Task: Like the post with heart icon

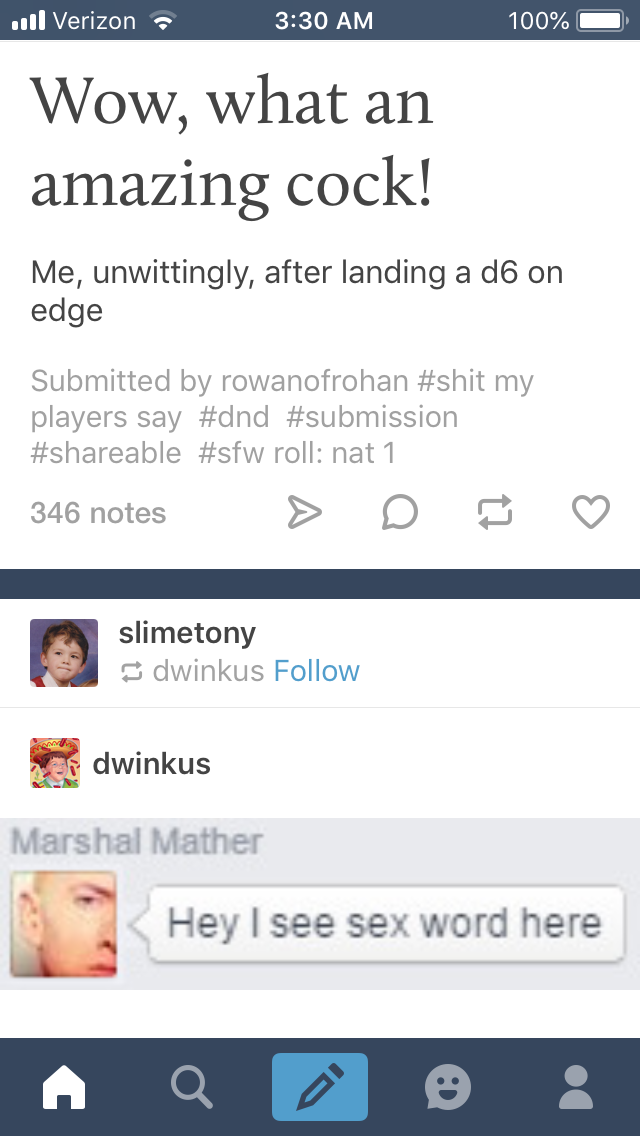Action: click(x=591, y=512)
